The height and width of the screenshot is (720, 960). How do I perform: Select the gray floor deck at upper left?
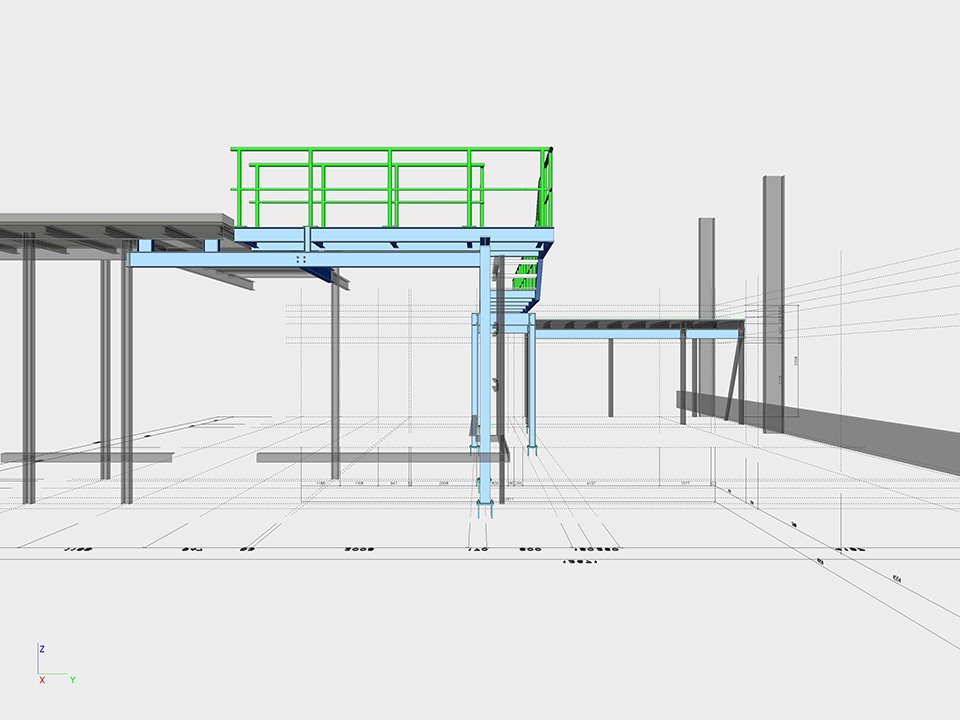coord(110,224)
